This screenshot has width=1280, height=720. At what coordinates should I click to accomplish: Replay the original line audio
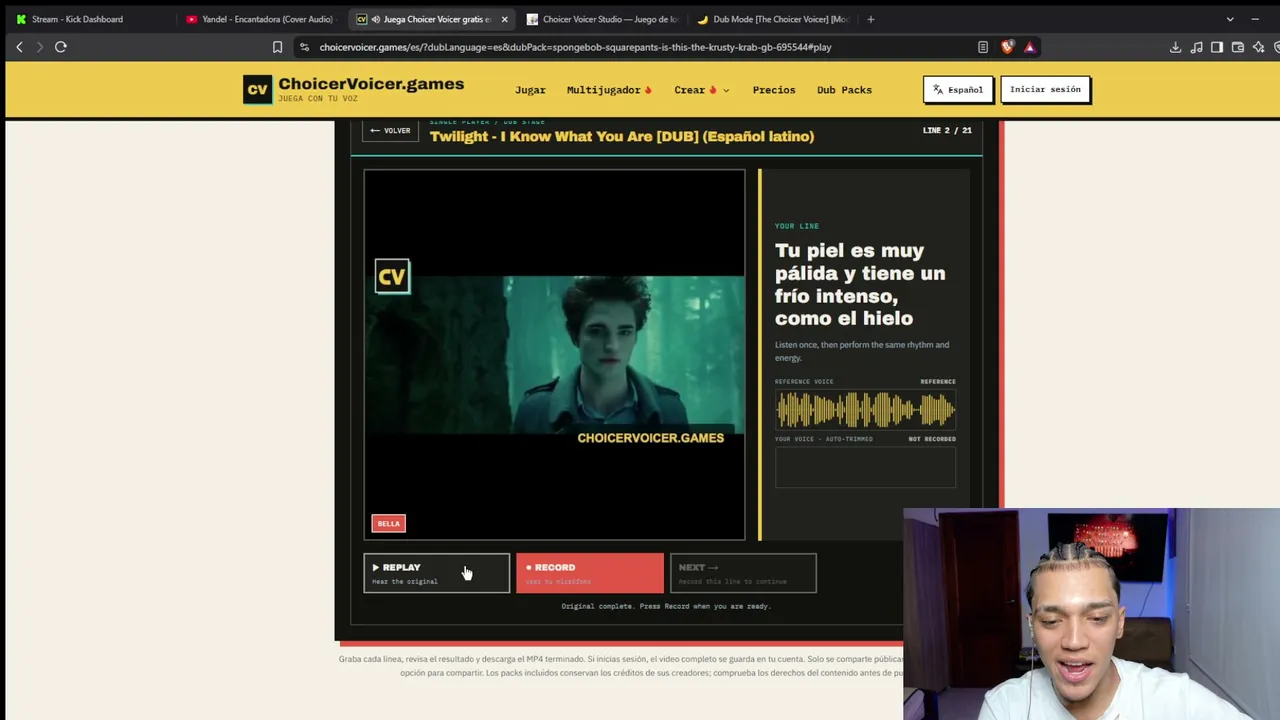tap(436, 573)
